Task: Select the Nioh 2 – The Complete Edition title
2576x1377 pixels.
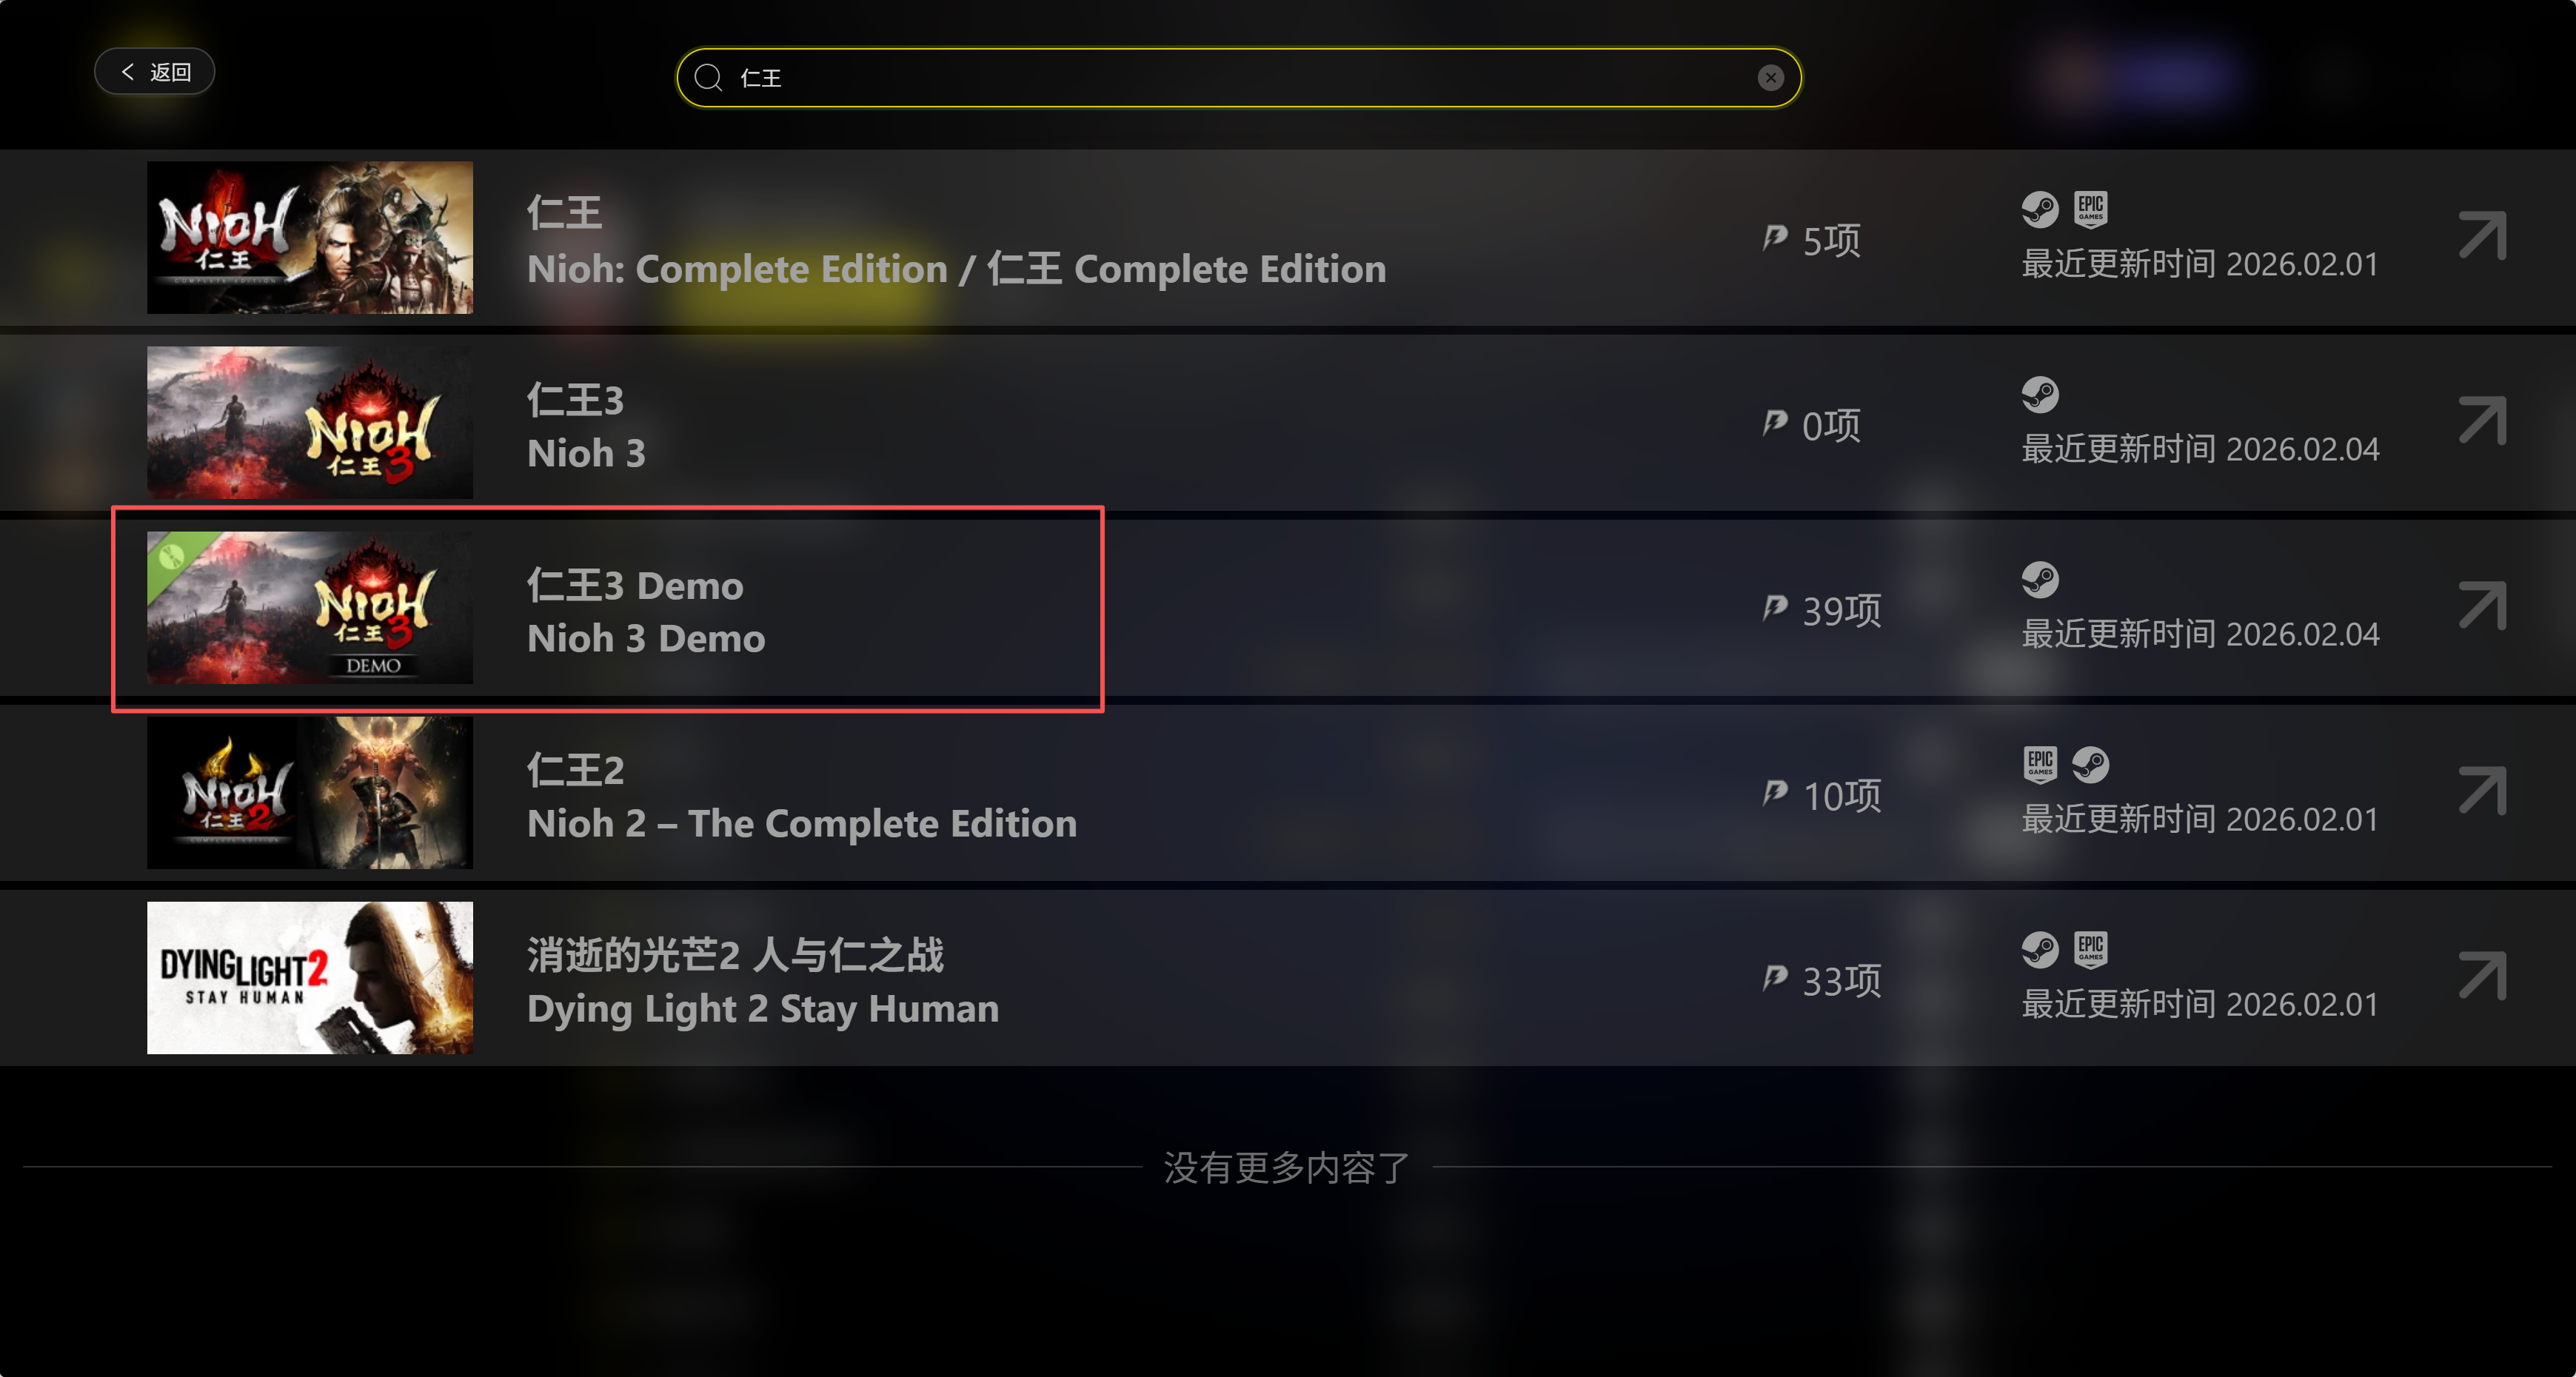Action: point(802,823)
